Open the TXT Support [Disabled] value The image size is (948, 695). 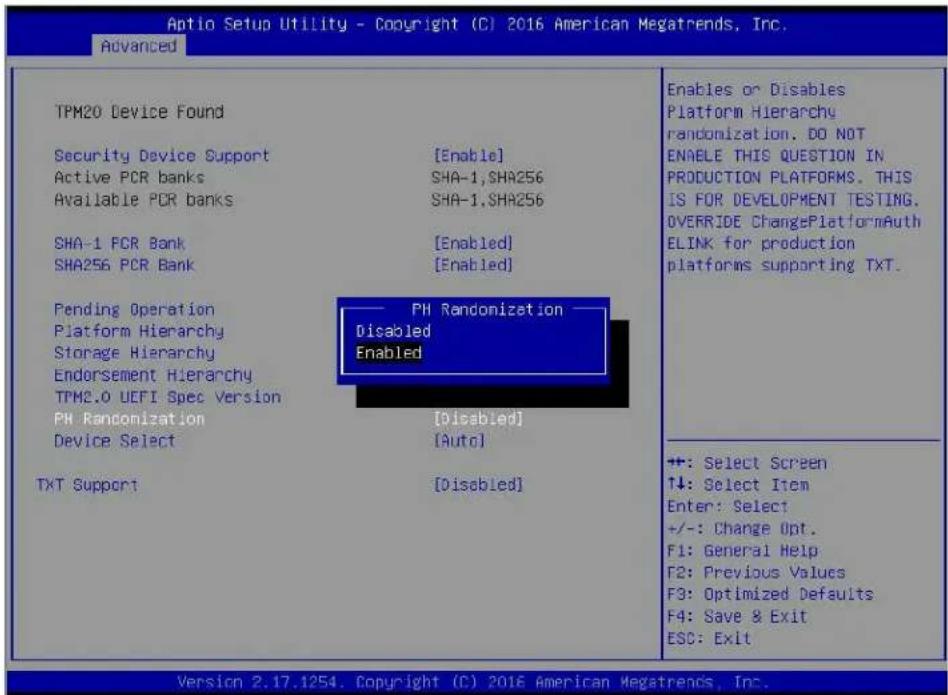pos(478,485)
